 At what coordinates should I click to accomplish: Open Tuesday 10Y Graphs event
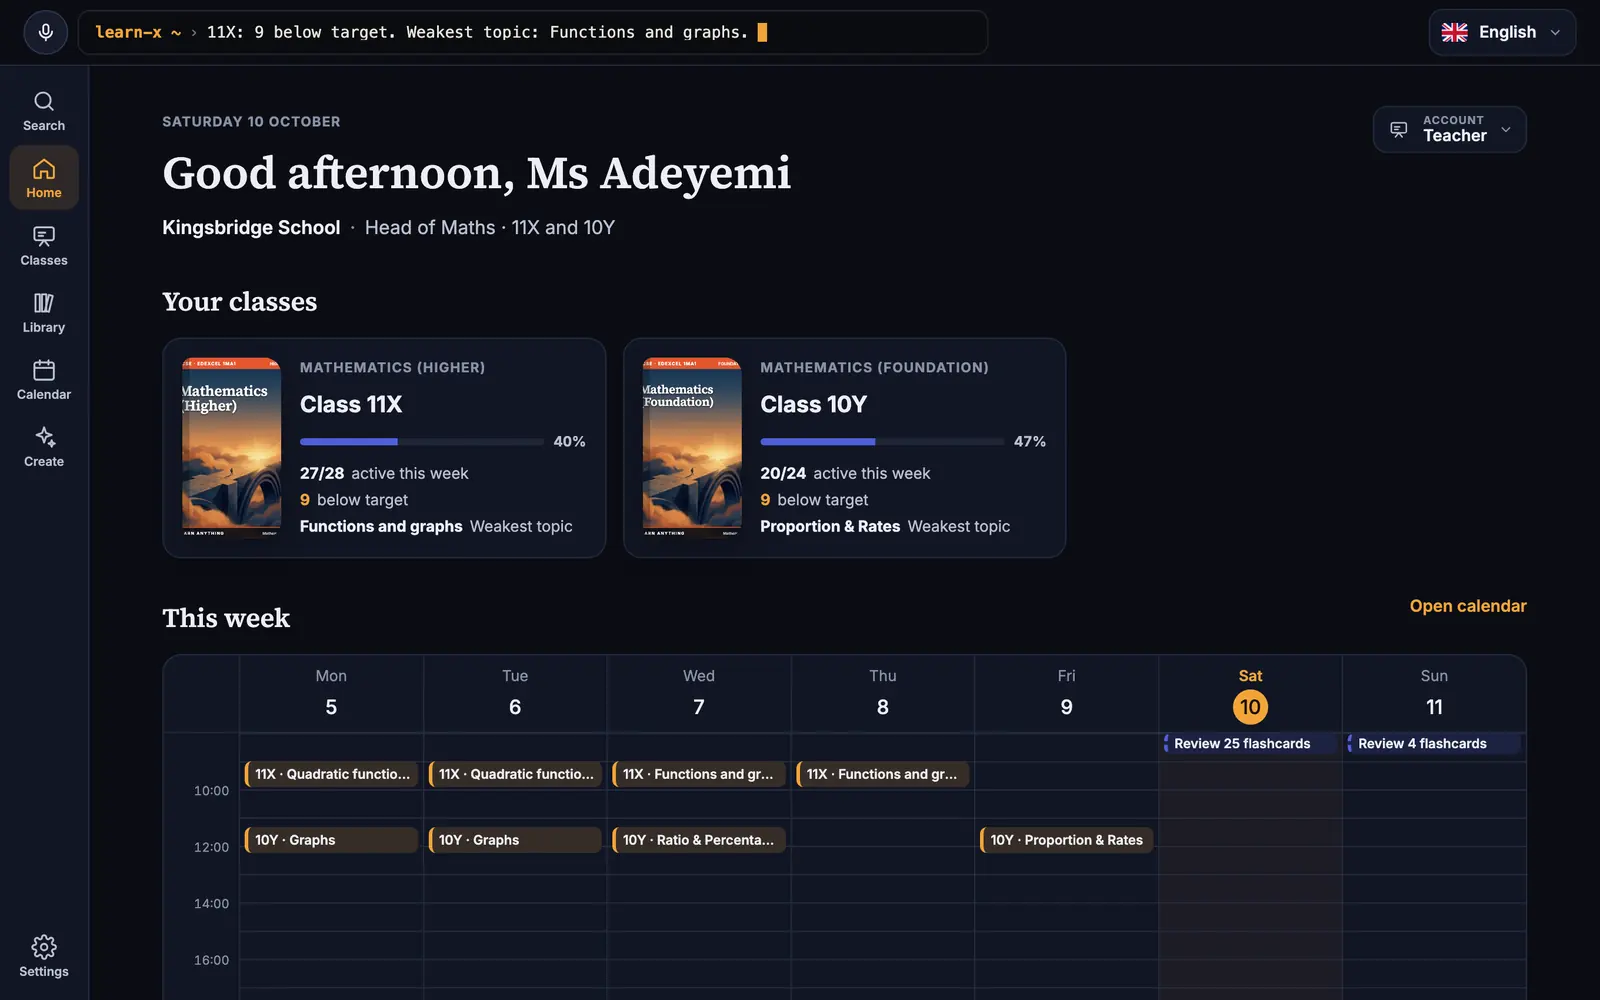click(x=515, y=840)
